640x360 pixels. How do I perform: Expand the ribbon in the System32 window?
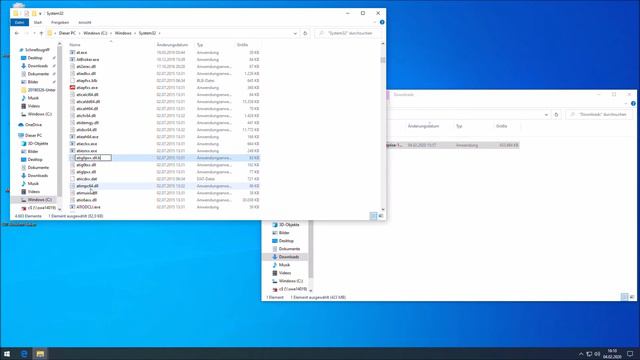point(376,22)
